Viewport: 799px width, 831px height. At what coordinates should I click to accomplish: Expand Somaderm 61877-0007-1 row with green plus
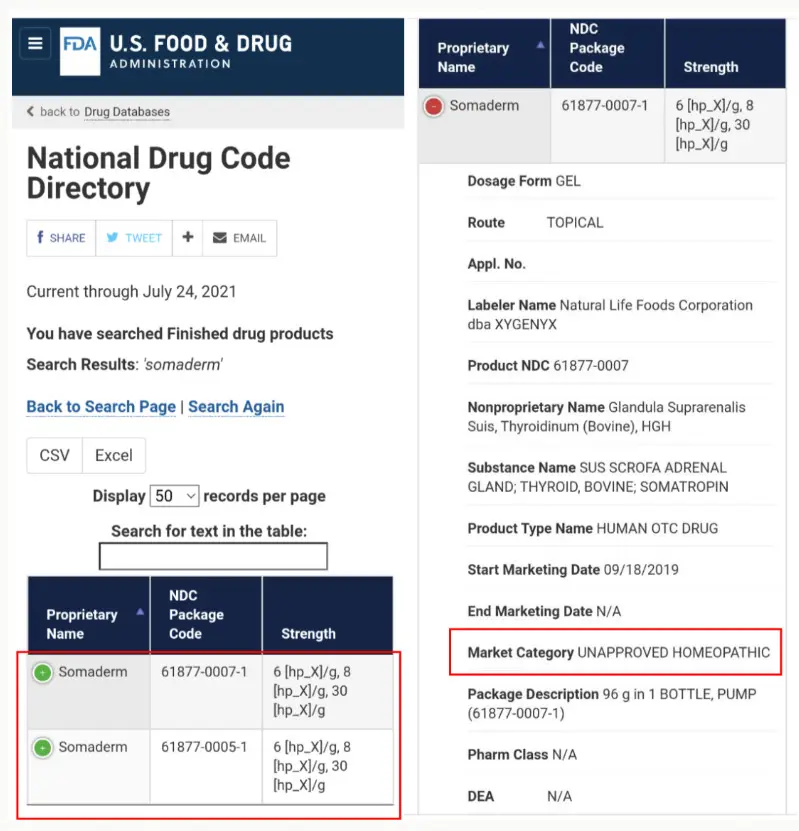[x=42, y=673]
